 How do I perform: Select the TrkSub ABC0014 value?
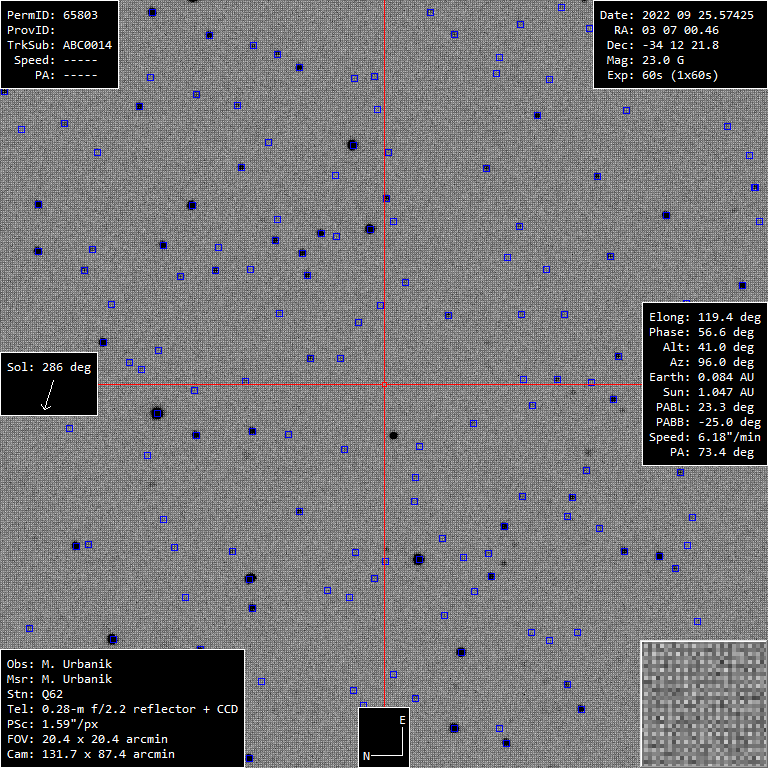pyautogui.click(x=60, y=45)
